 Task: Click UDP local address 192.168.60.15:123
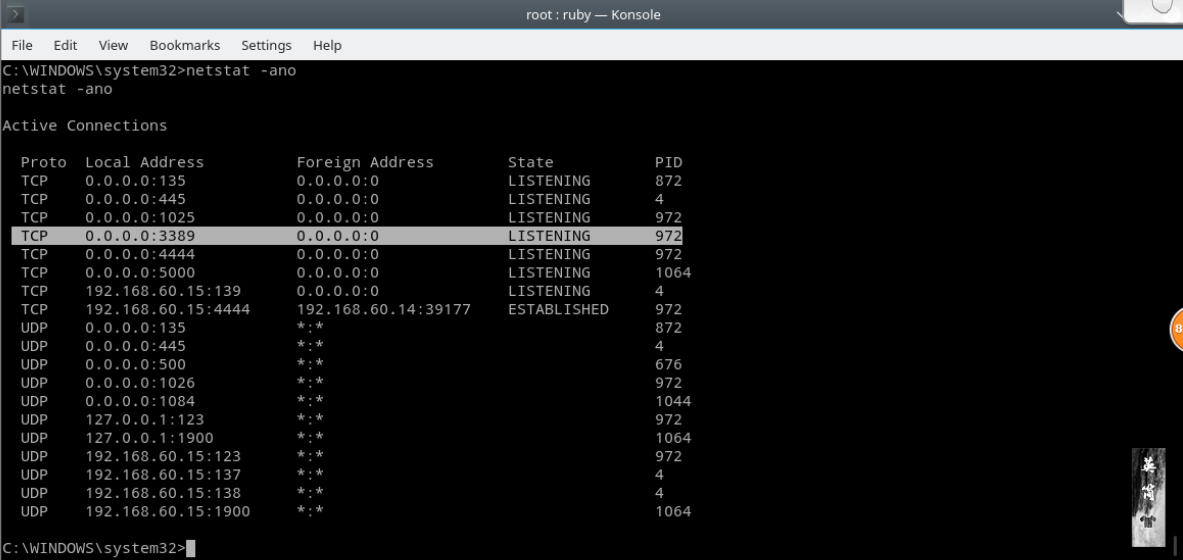click(x=163, y=457)
